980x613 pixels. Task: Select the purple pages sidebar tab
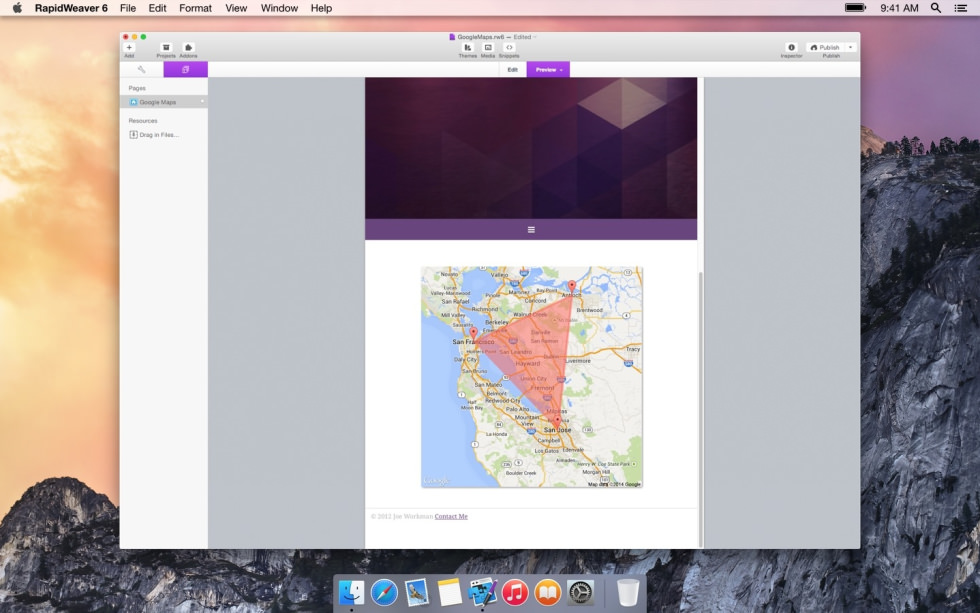click(186, 69)
